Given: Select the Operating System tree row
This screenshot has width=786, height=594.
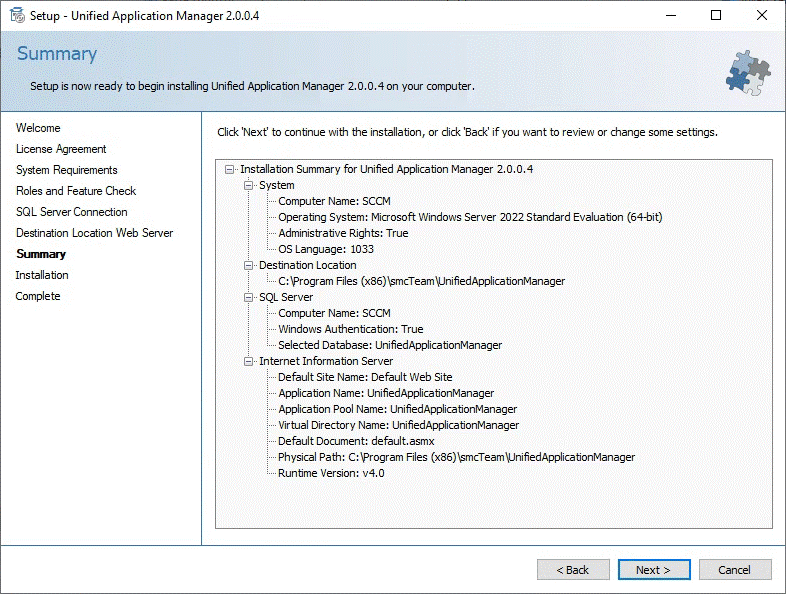Looking at the screenshot, I should (x=470, y=218).
